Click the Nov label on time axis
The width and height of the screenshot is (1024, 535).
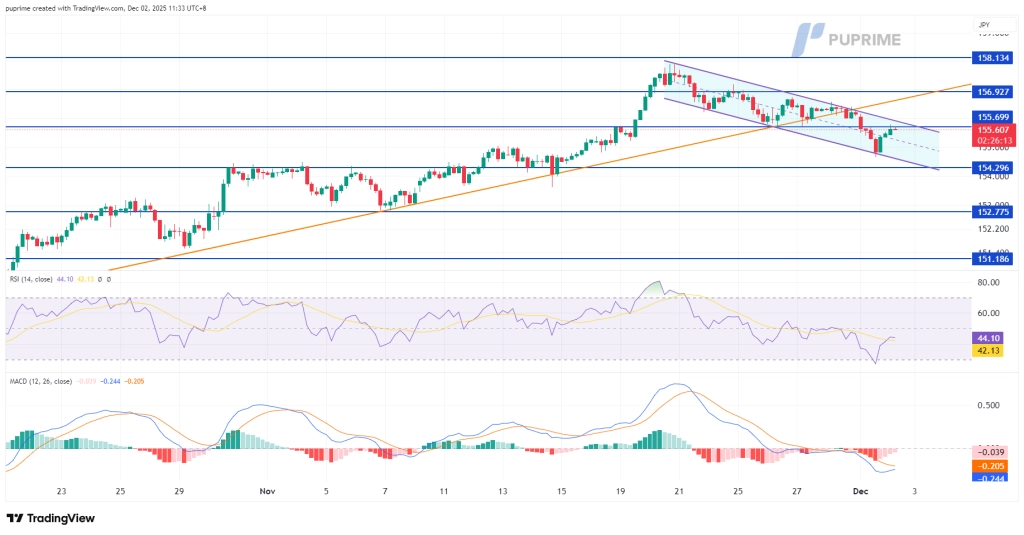[267, 492]
